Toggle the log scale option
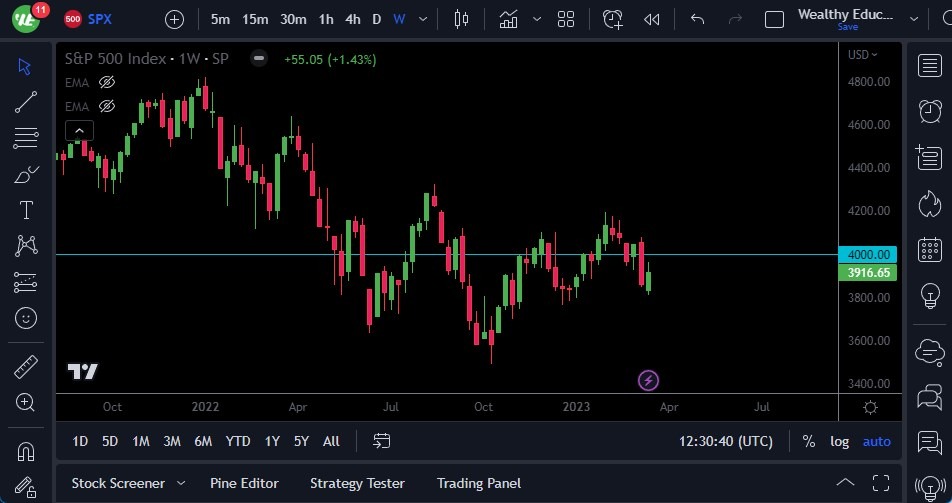 pyautogui.click(x=839, y=441)
